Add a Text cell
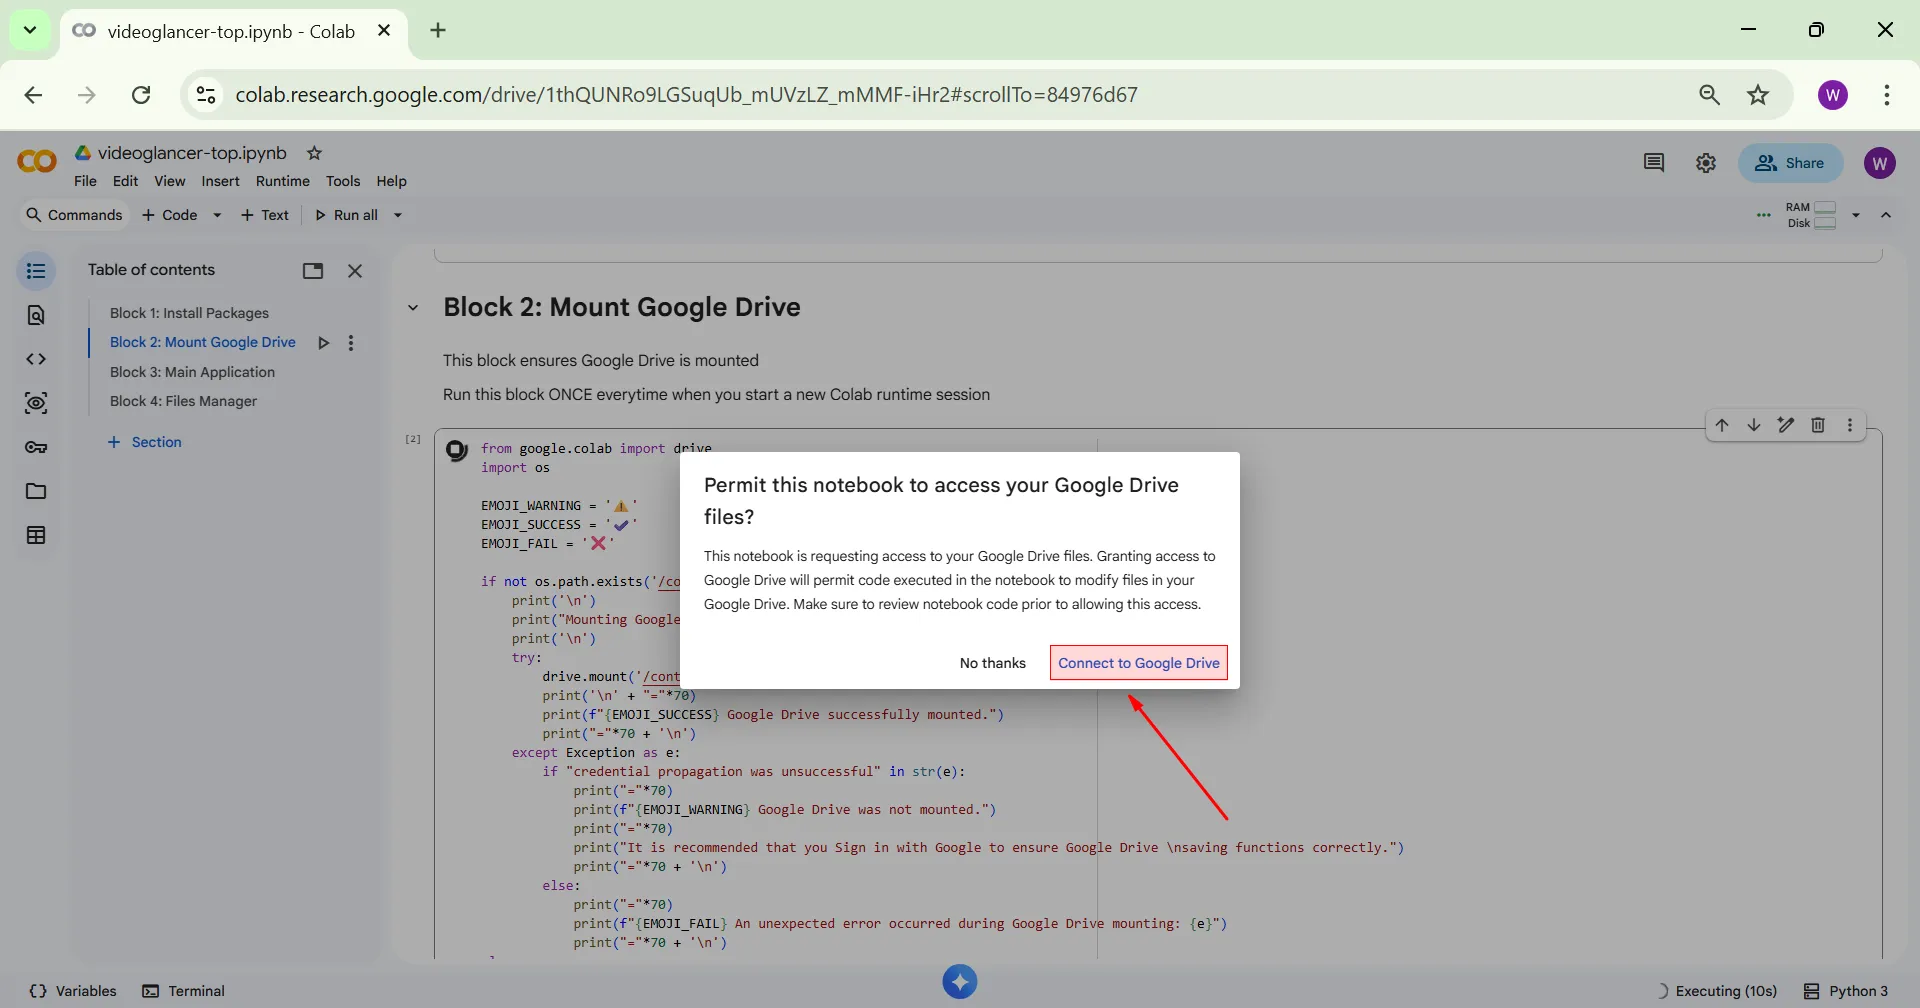The height and width of the screenshot is (1008, 1920). tap(265, 215)
